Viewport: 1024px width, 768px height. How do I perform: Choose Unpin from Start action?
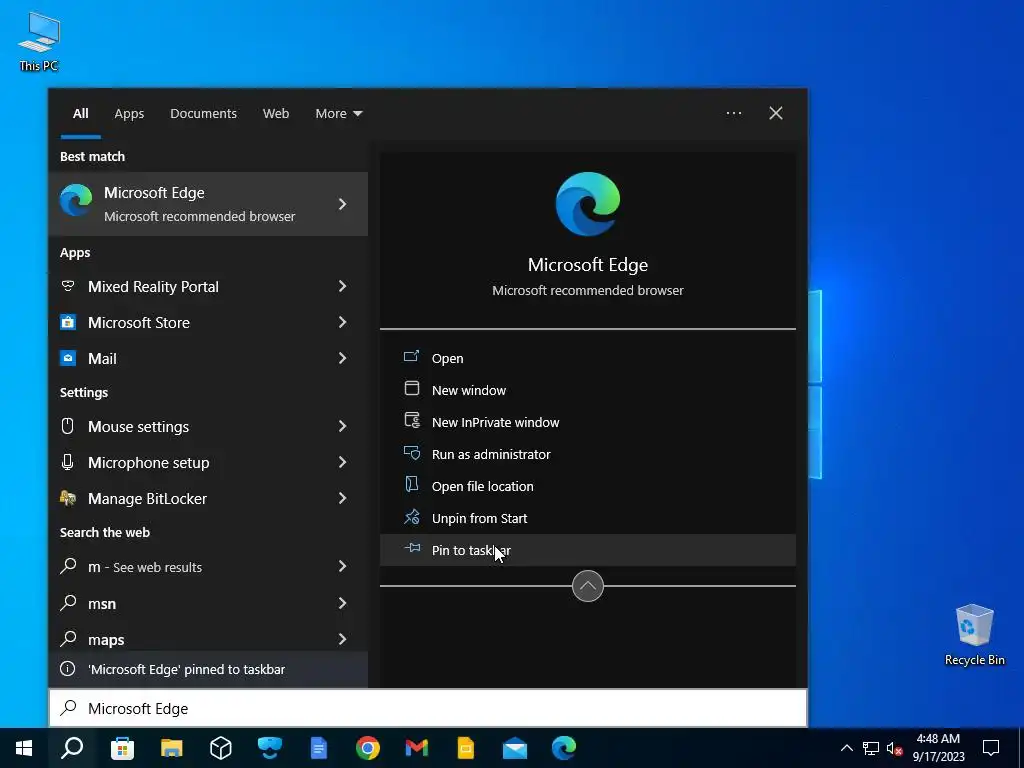tap(588, 518)
